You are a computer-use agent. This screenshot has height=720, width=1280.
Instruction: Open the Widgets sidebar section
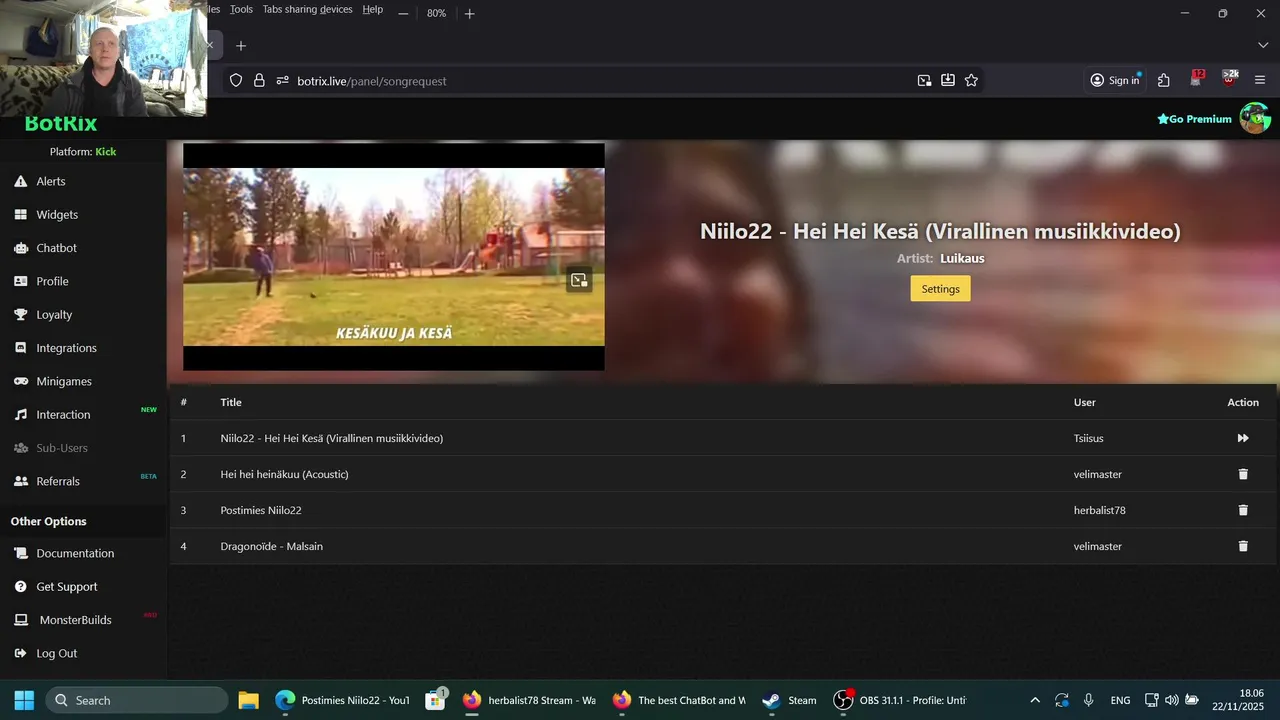(x=57, y=214)
